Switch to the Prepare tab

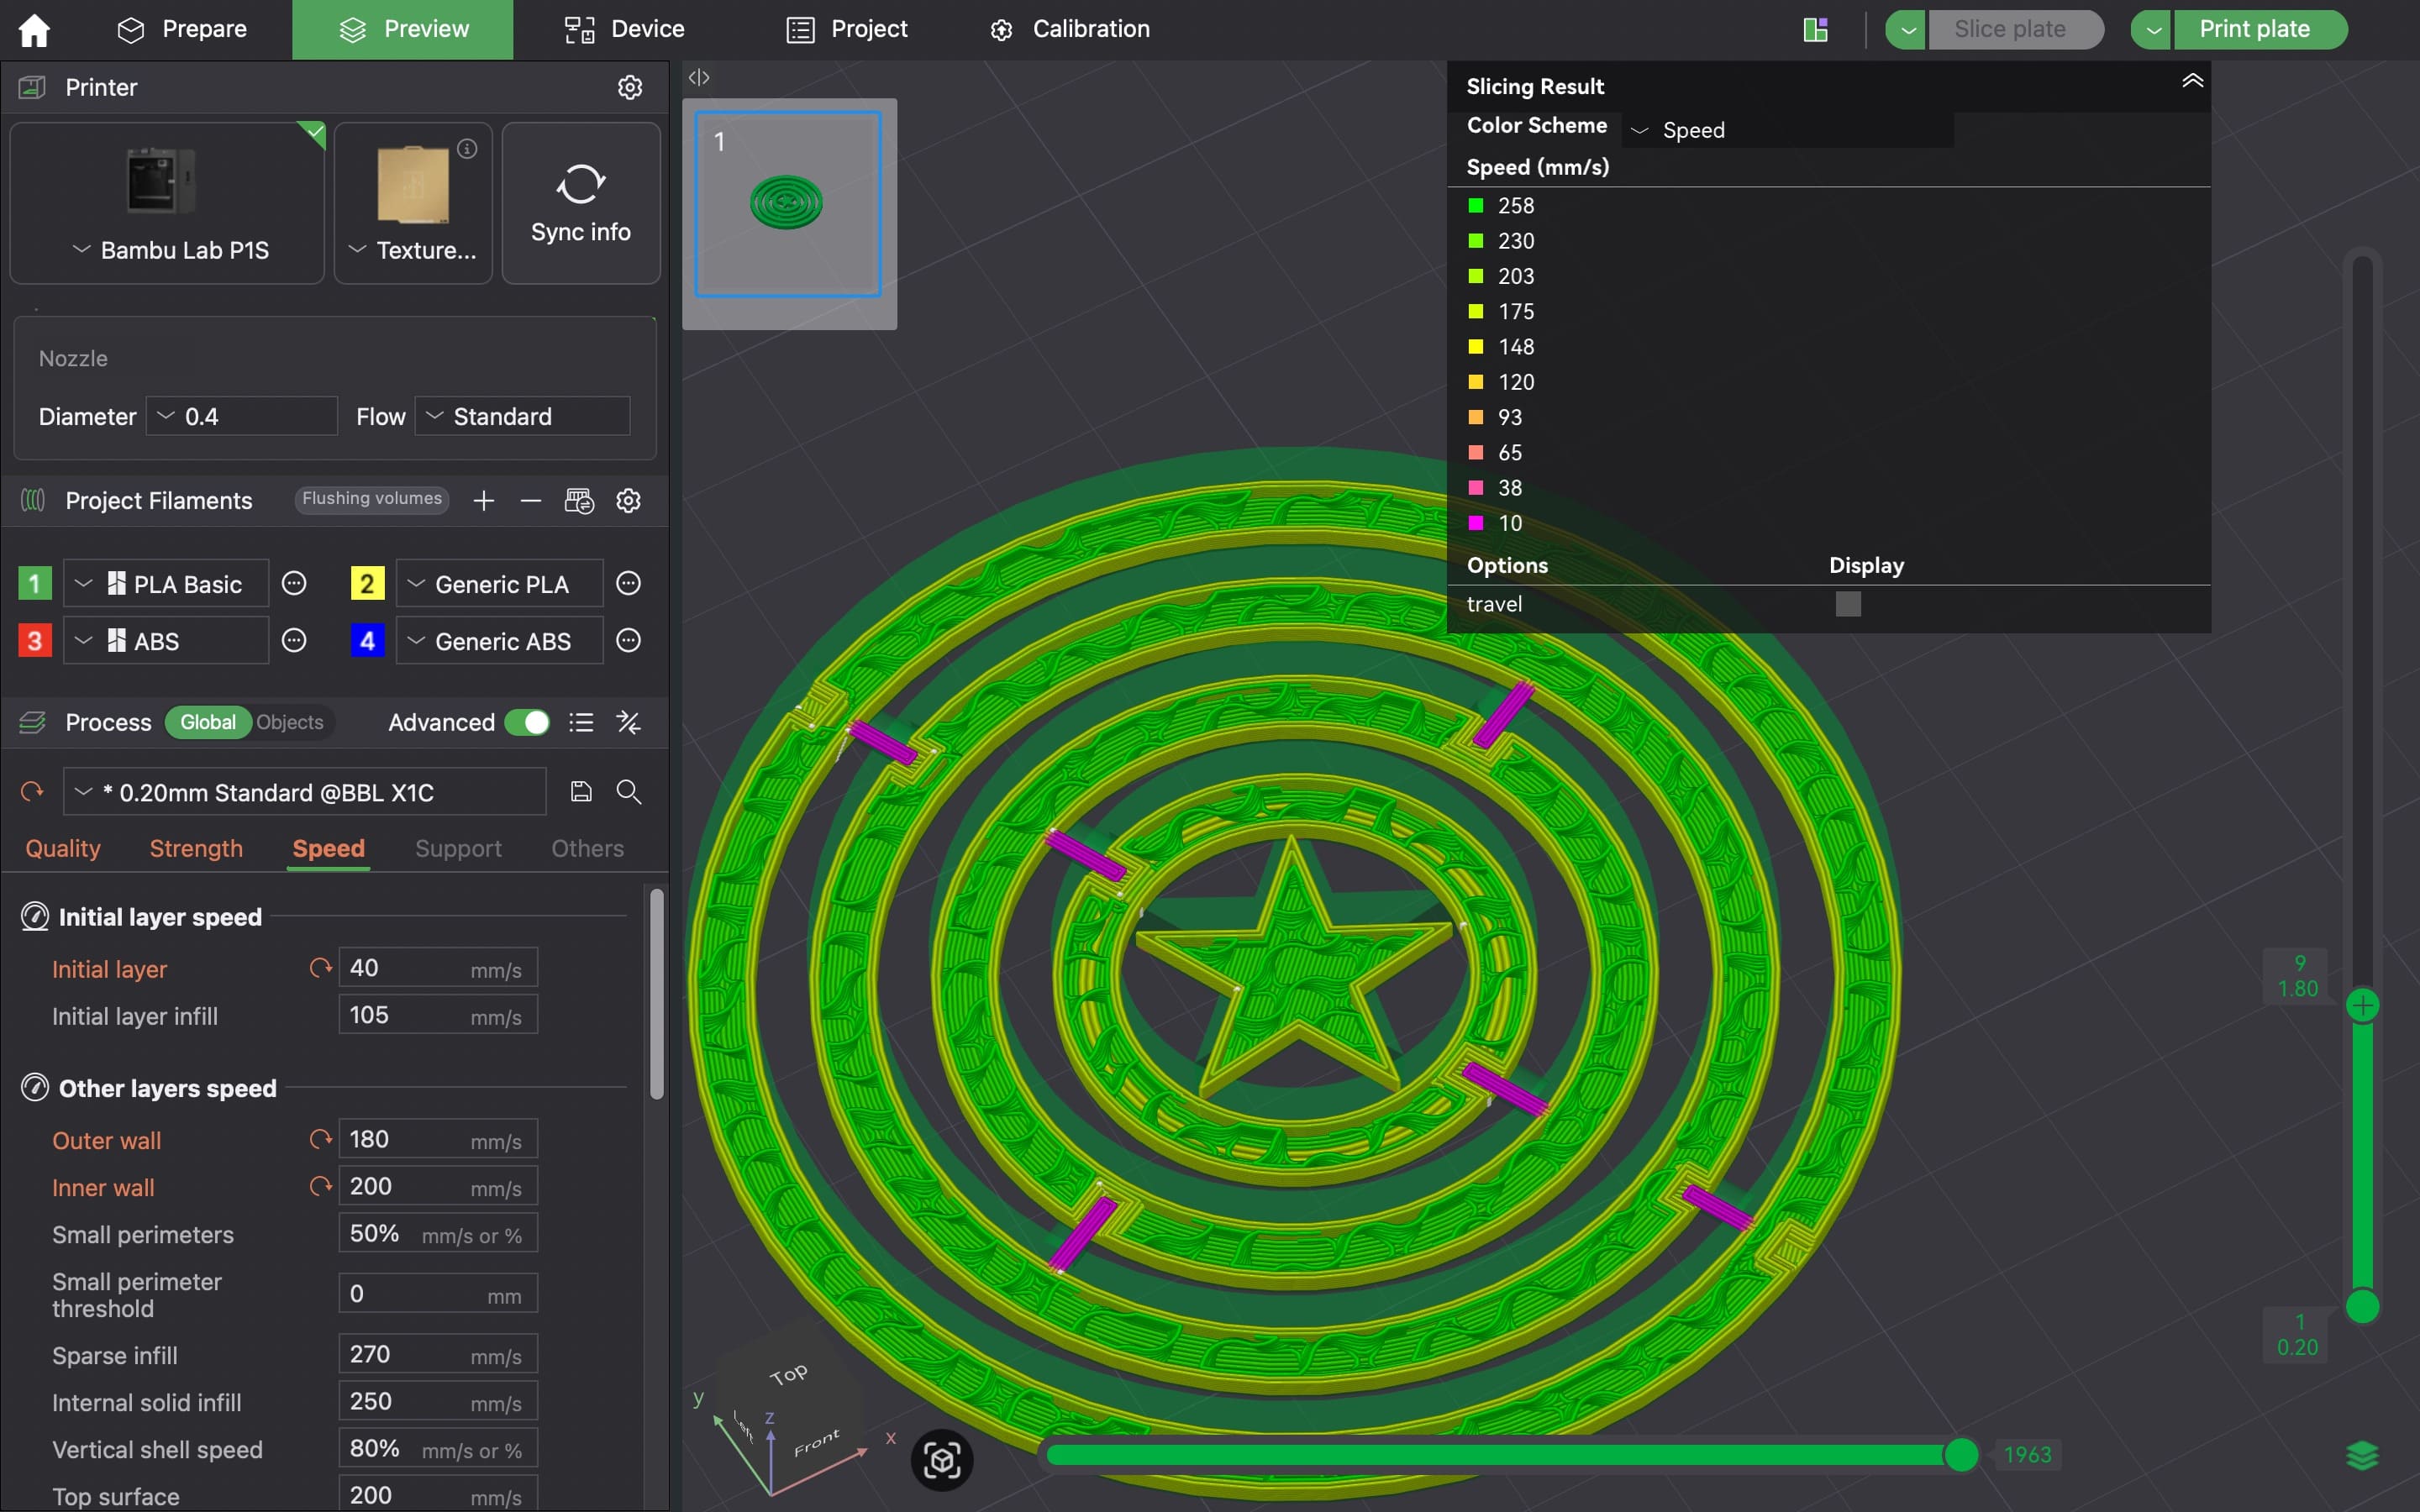(x=182, y=30)
